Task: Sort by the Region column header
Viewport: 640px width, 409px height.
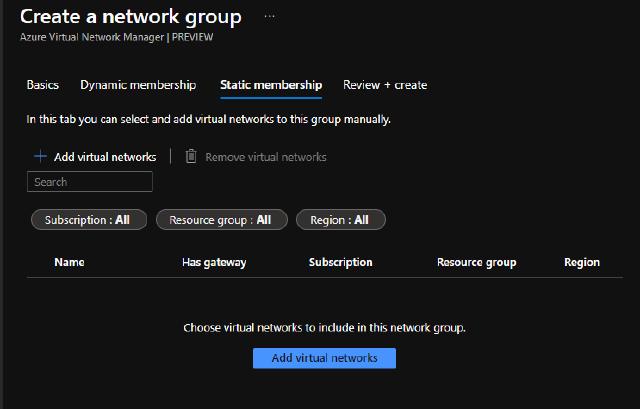Action: [582, 262]
